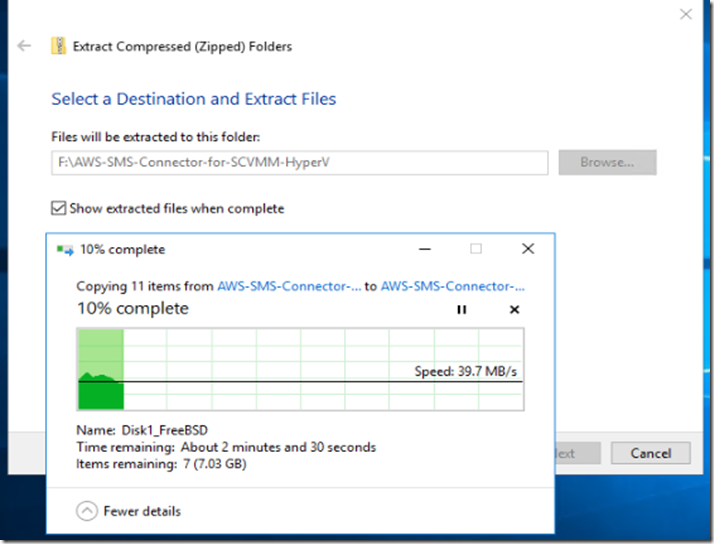The height and width of the screenshot is (544, 714).
Task: Collapse the dialog with the Fewer details chevron
Action: click(x=87, y=511)
